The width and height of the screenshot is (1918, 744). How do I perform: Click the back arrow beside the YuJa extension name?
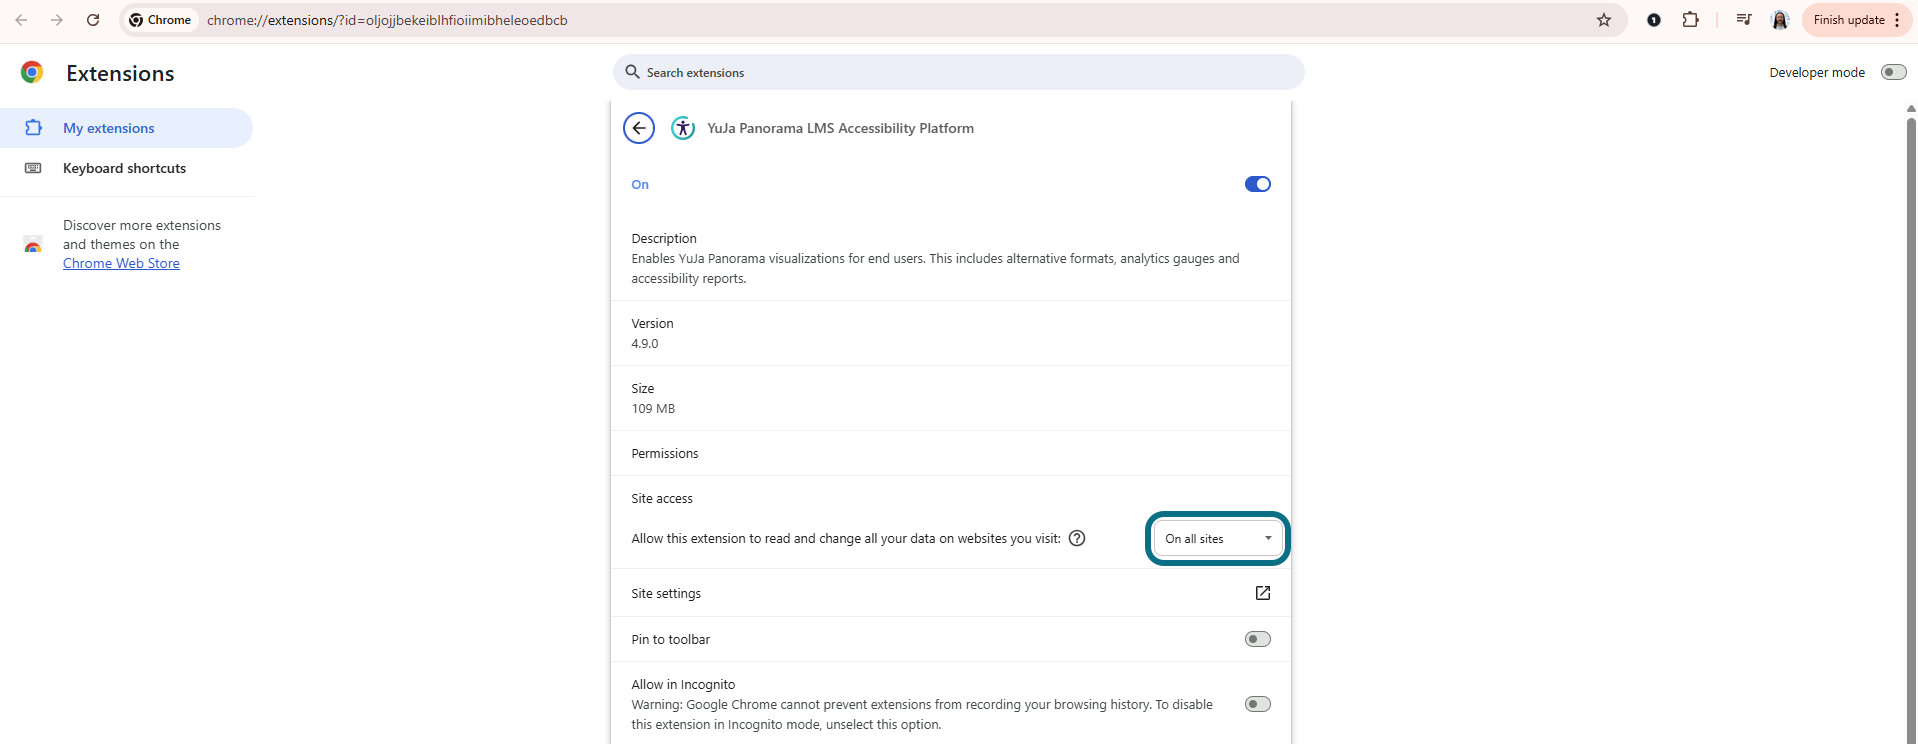(639, 128)
